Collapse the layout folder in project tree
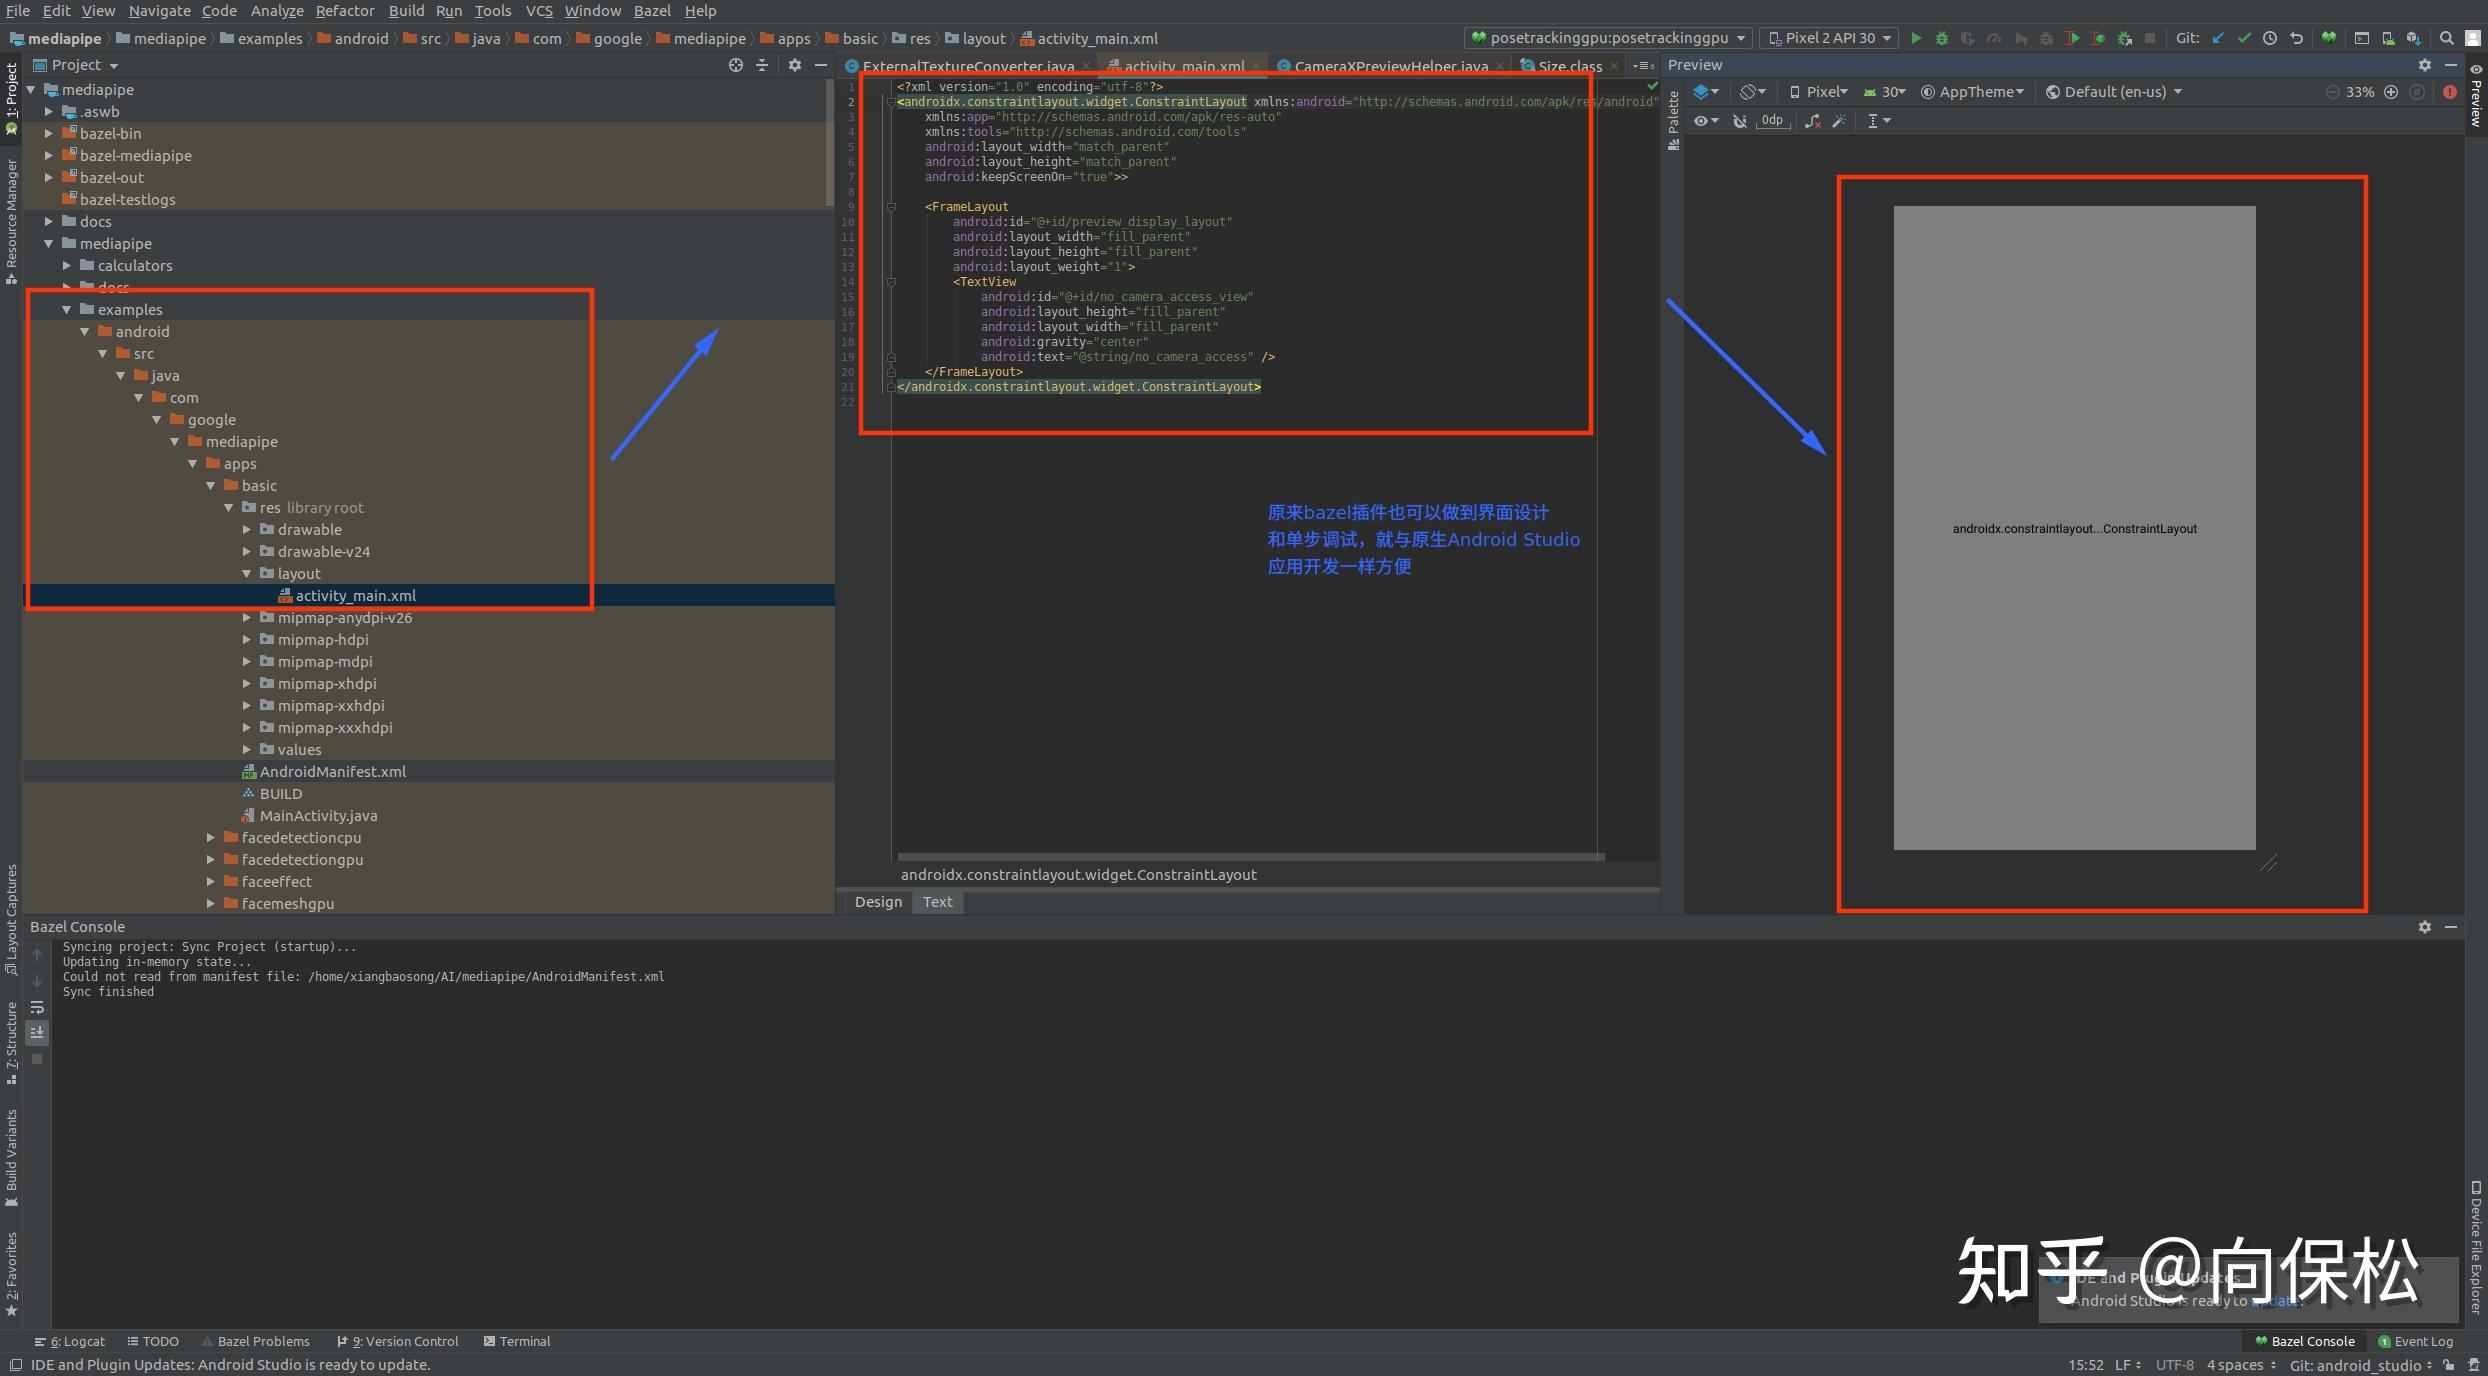The height and width of the screenshot is (1376, 2488). point(247,574)
